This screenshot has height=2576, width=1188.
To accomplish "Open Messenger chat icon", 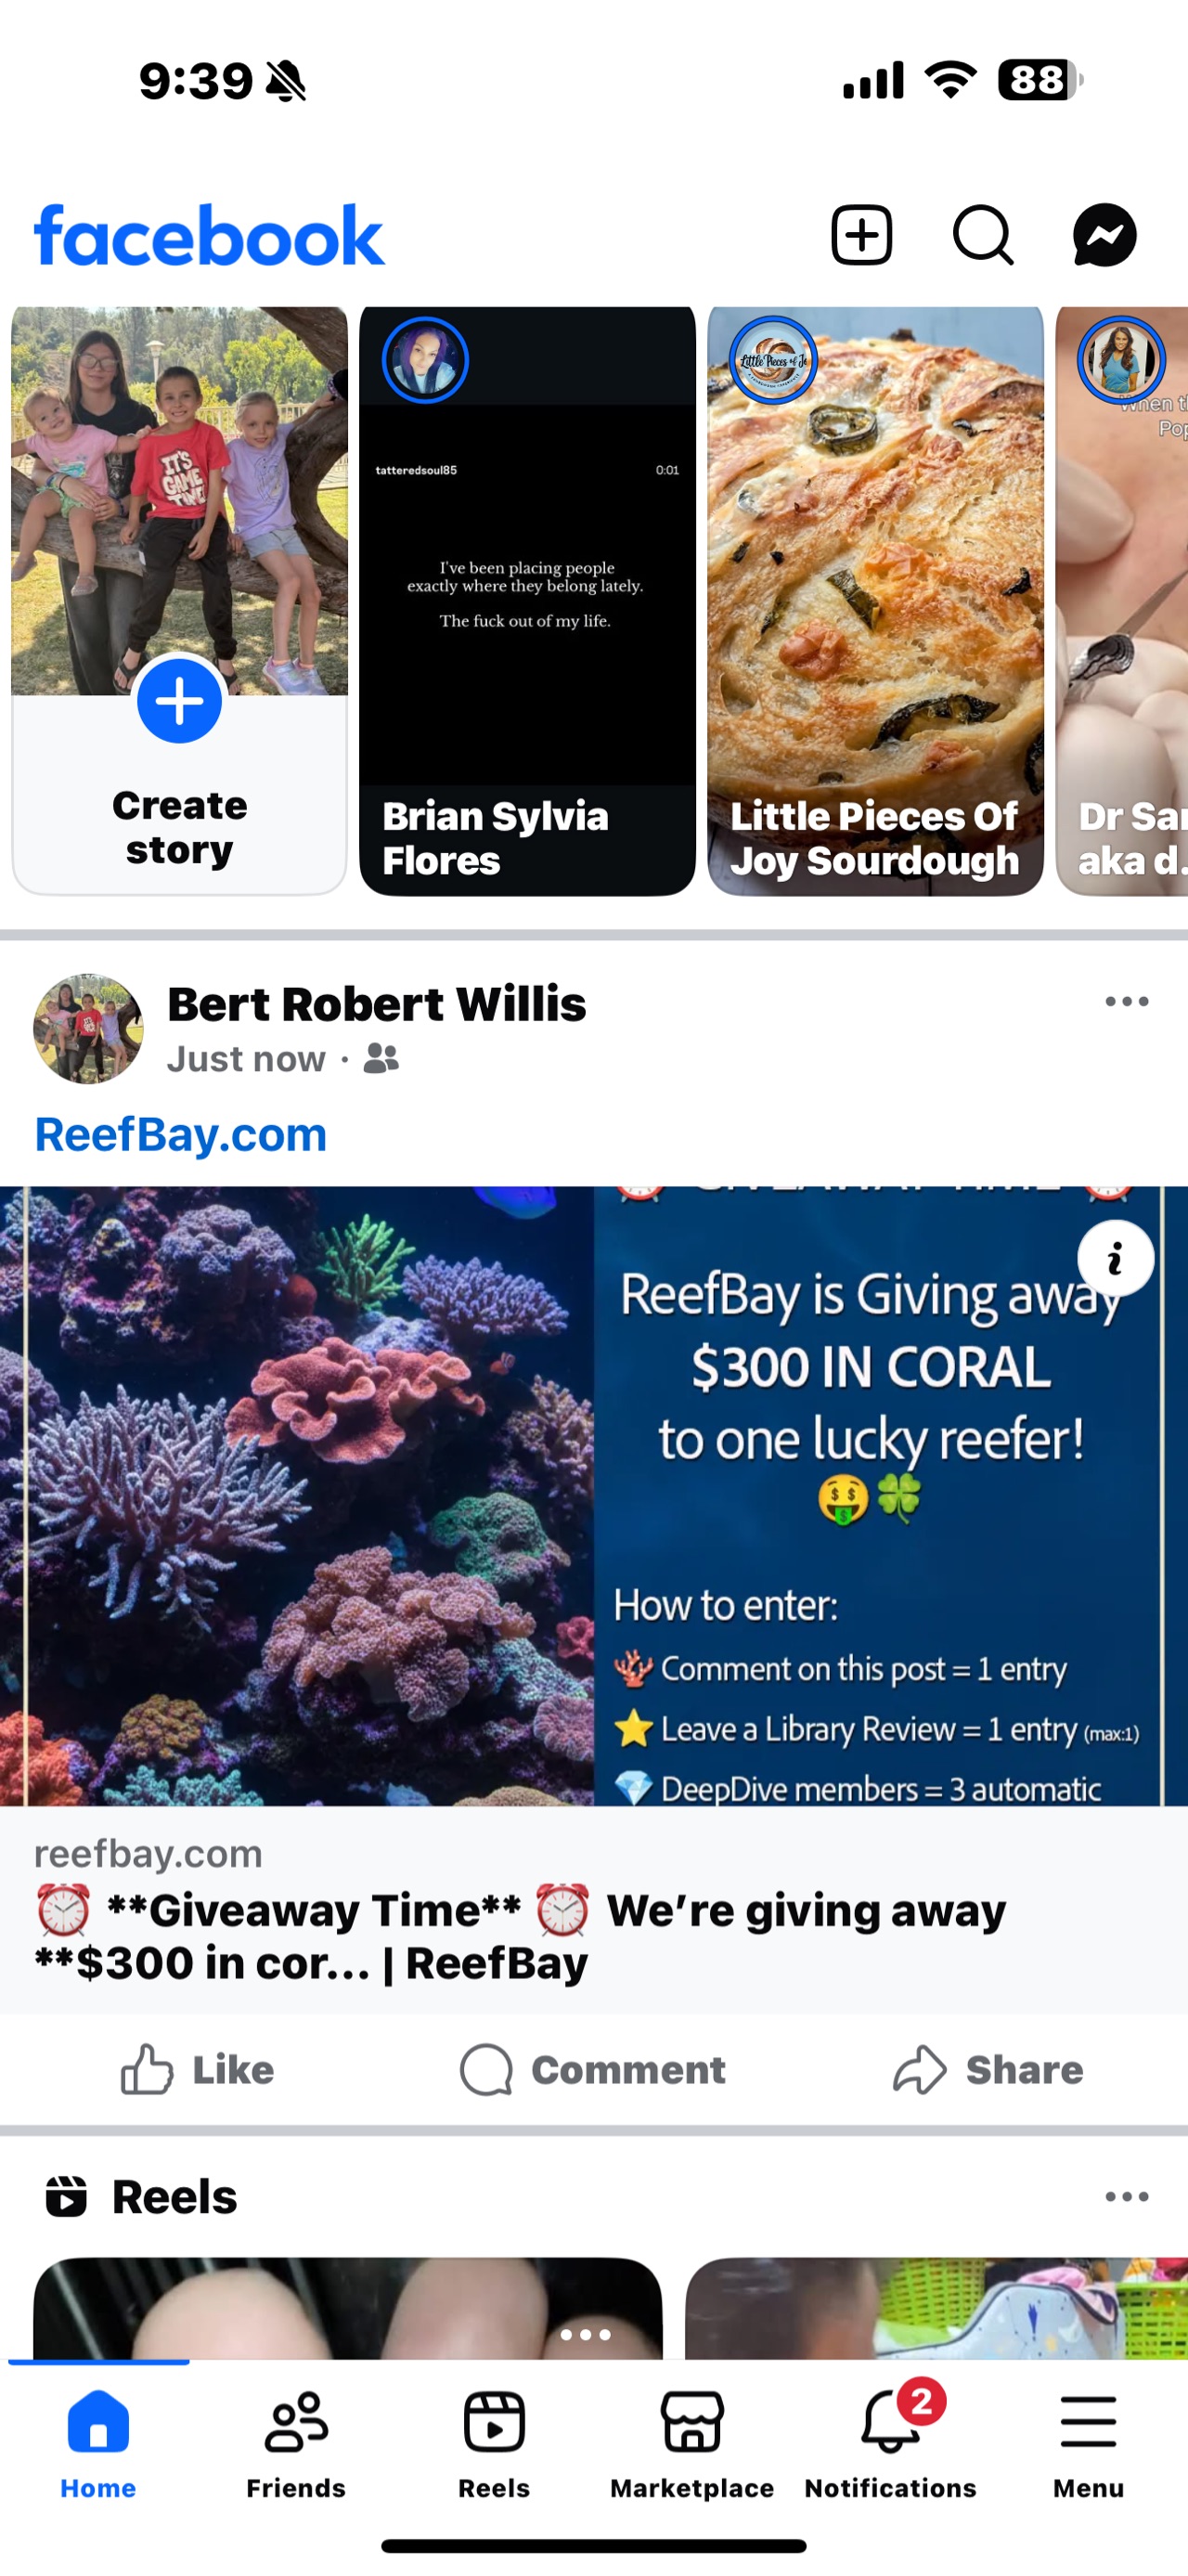I will [1104, 236].
